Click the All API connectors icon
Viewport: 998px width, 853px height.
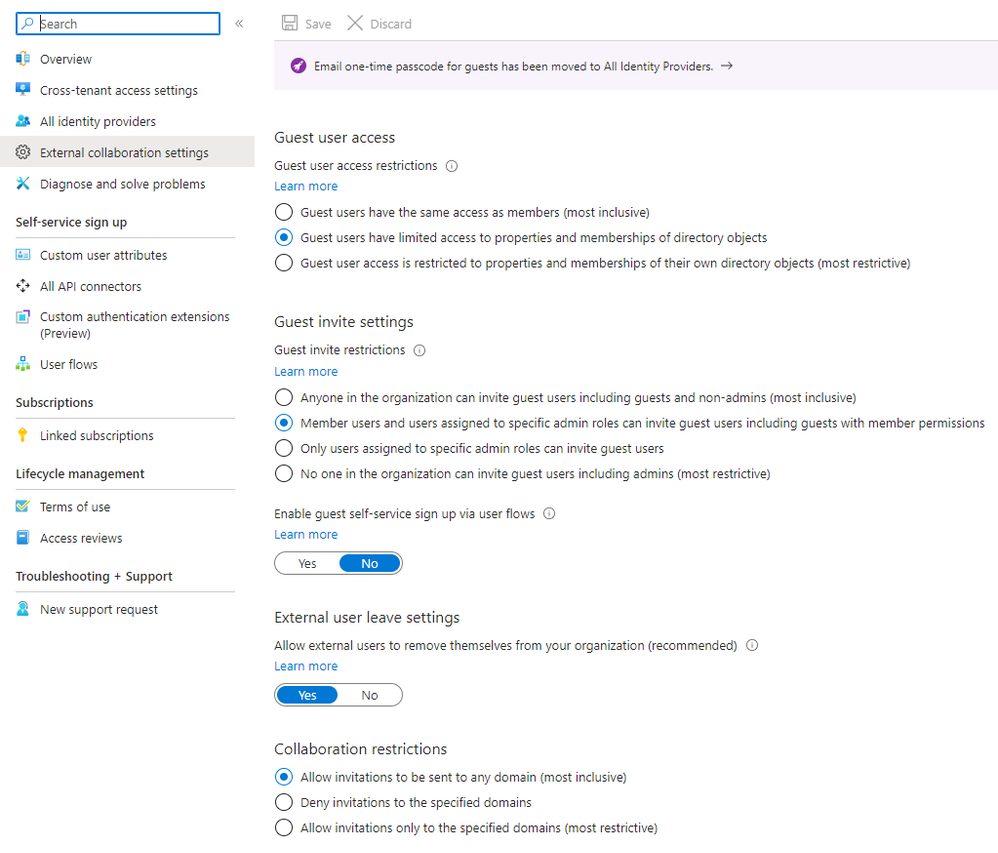point(23,286)
